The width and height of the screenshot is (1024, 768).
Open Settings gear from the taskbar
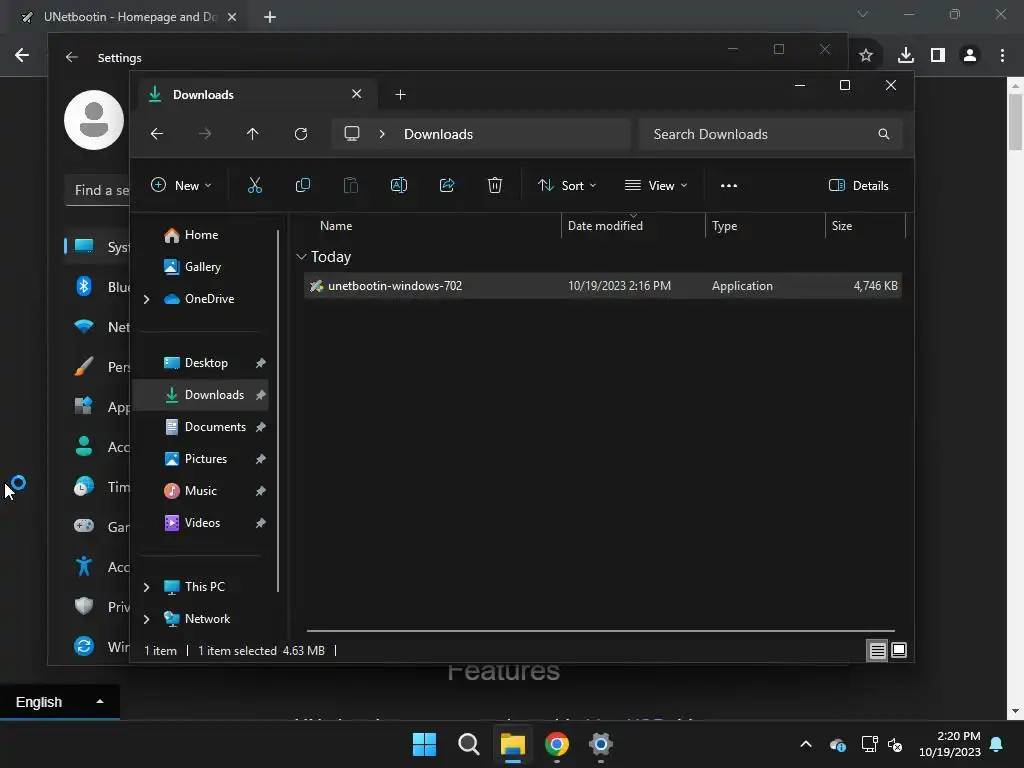click(600, 744)
